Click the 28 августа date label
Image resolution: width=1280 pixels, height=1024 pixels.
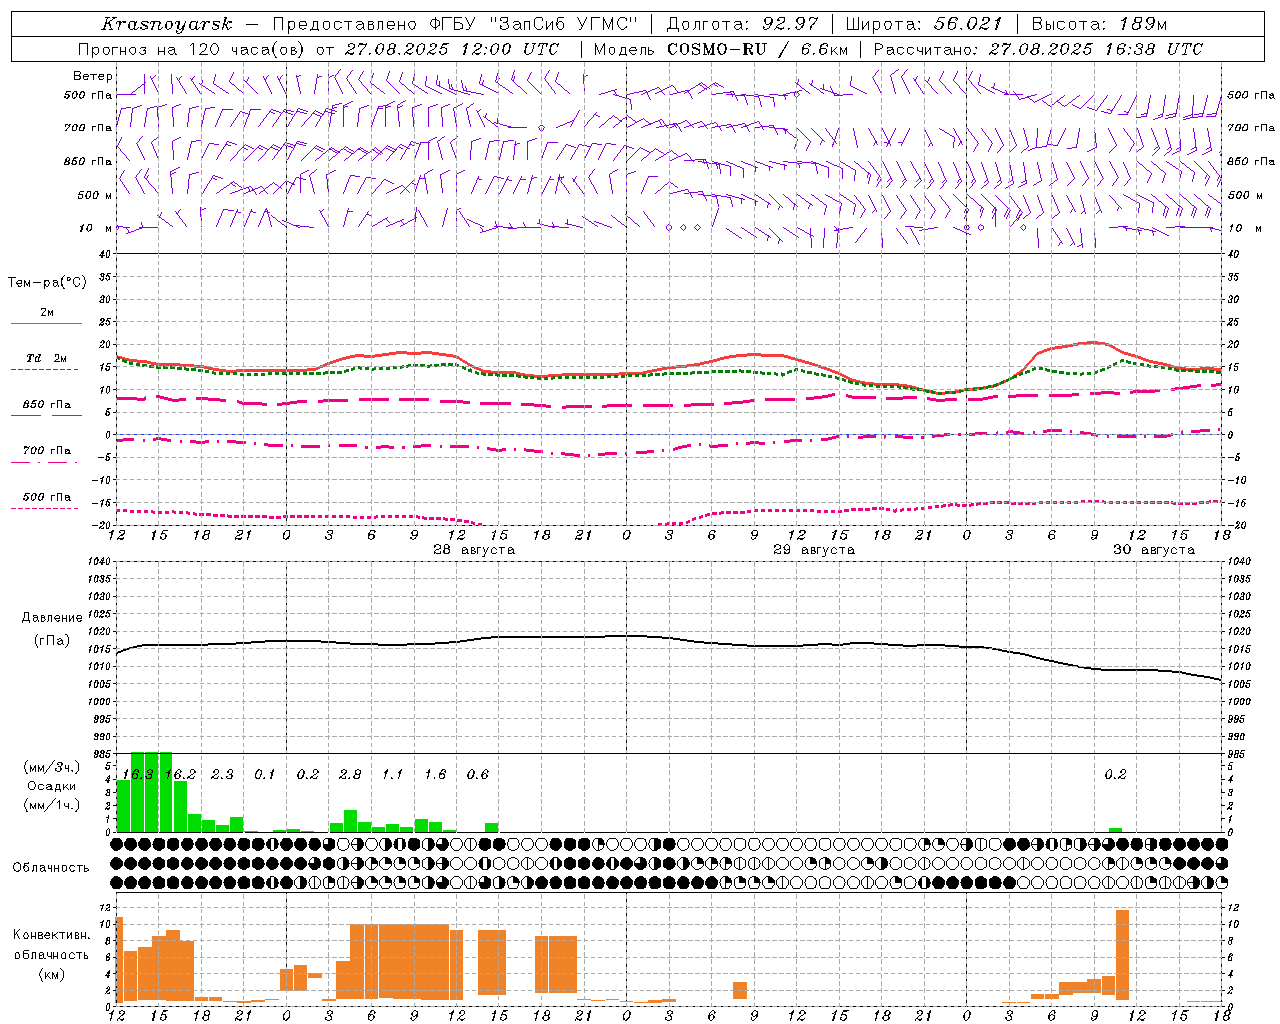(474, 550)
